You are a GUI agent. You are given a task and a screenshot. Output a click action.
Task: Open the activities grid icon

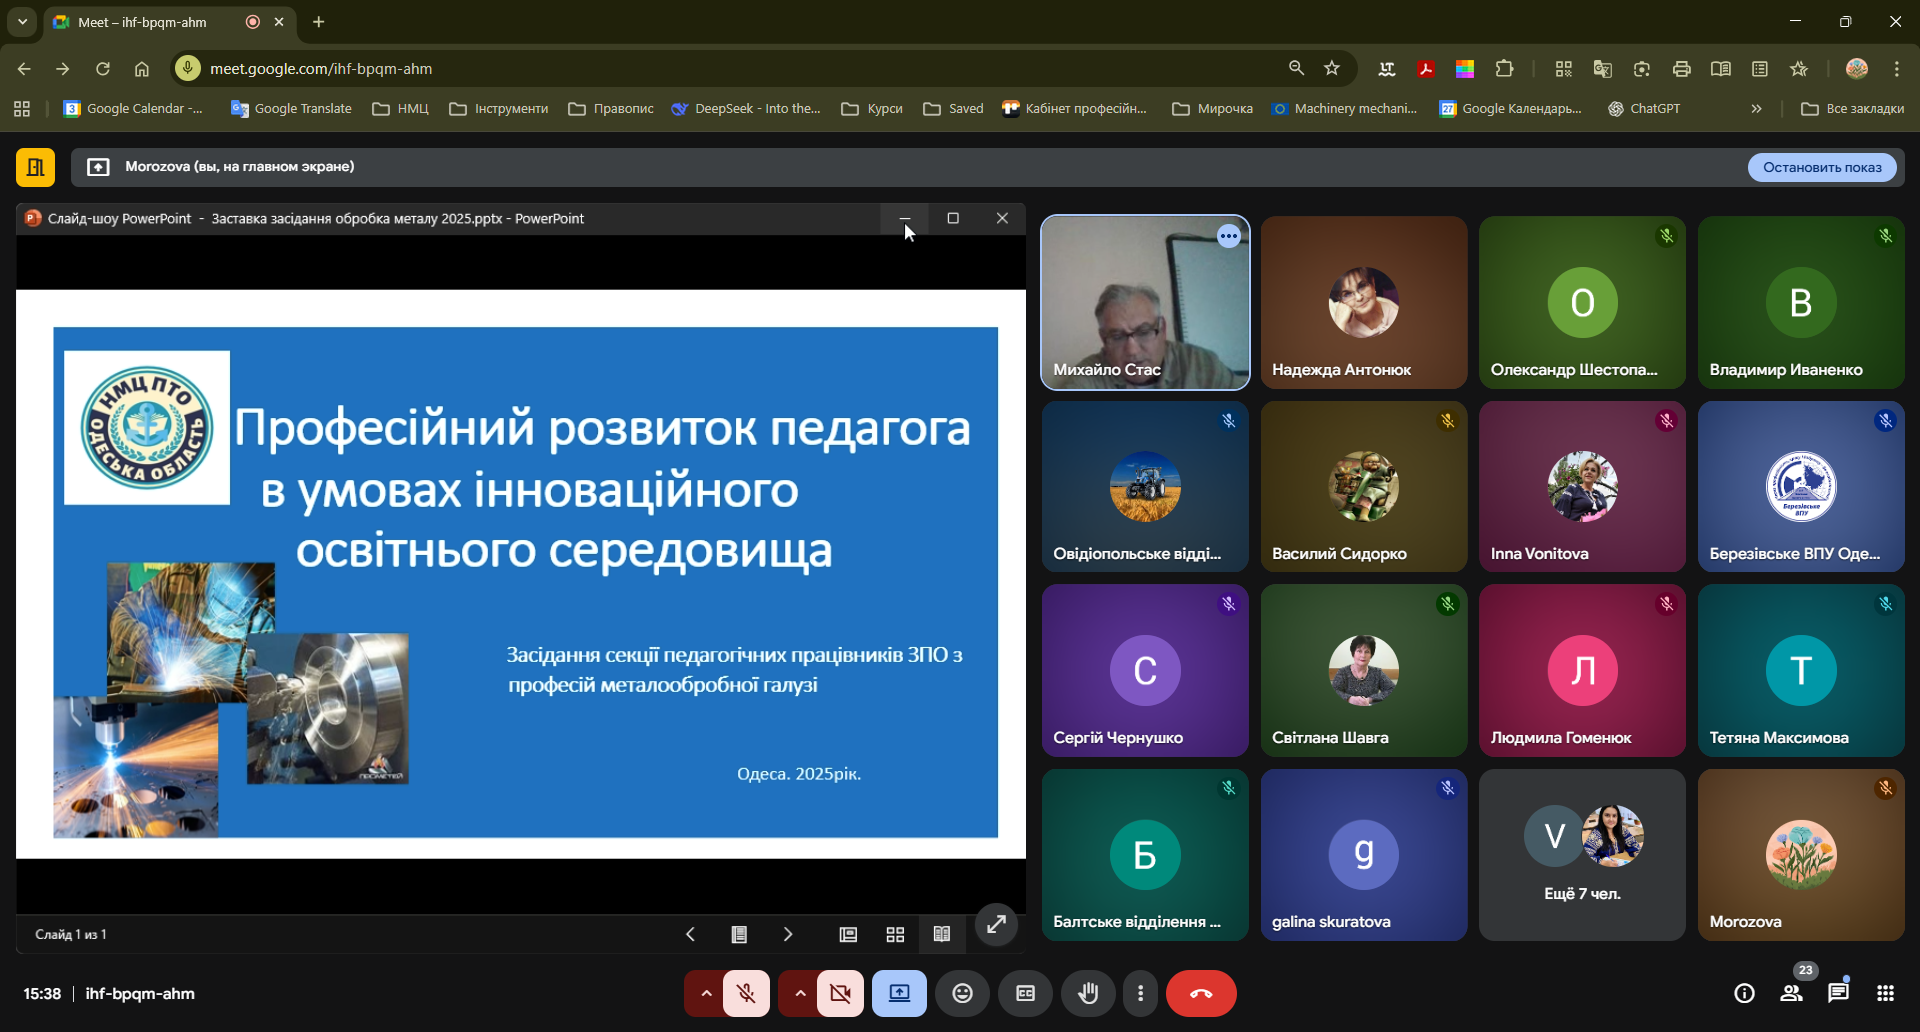[1885, 993]
